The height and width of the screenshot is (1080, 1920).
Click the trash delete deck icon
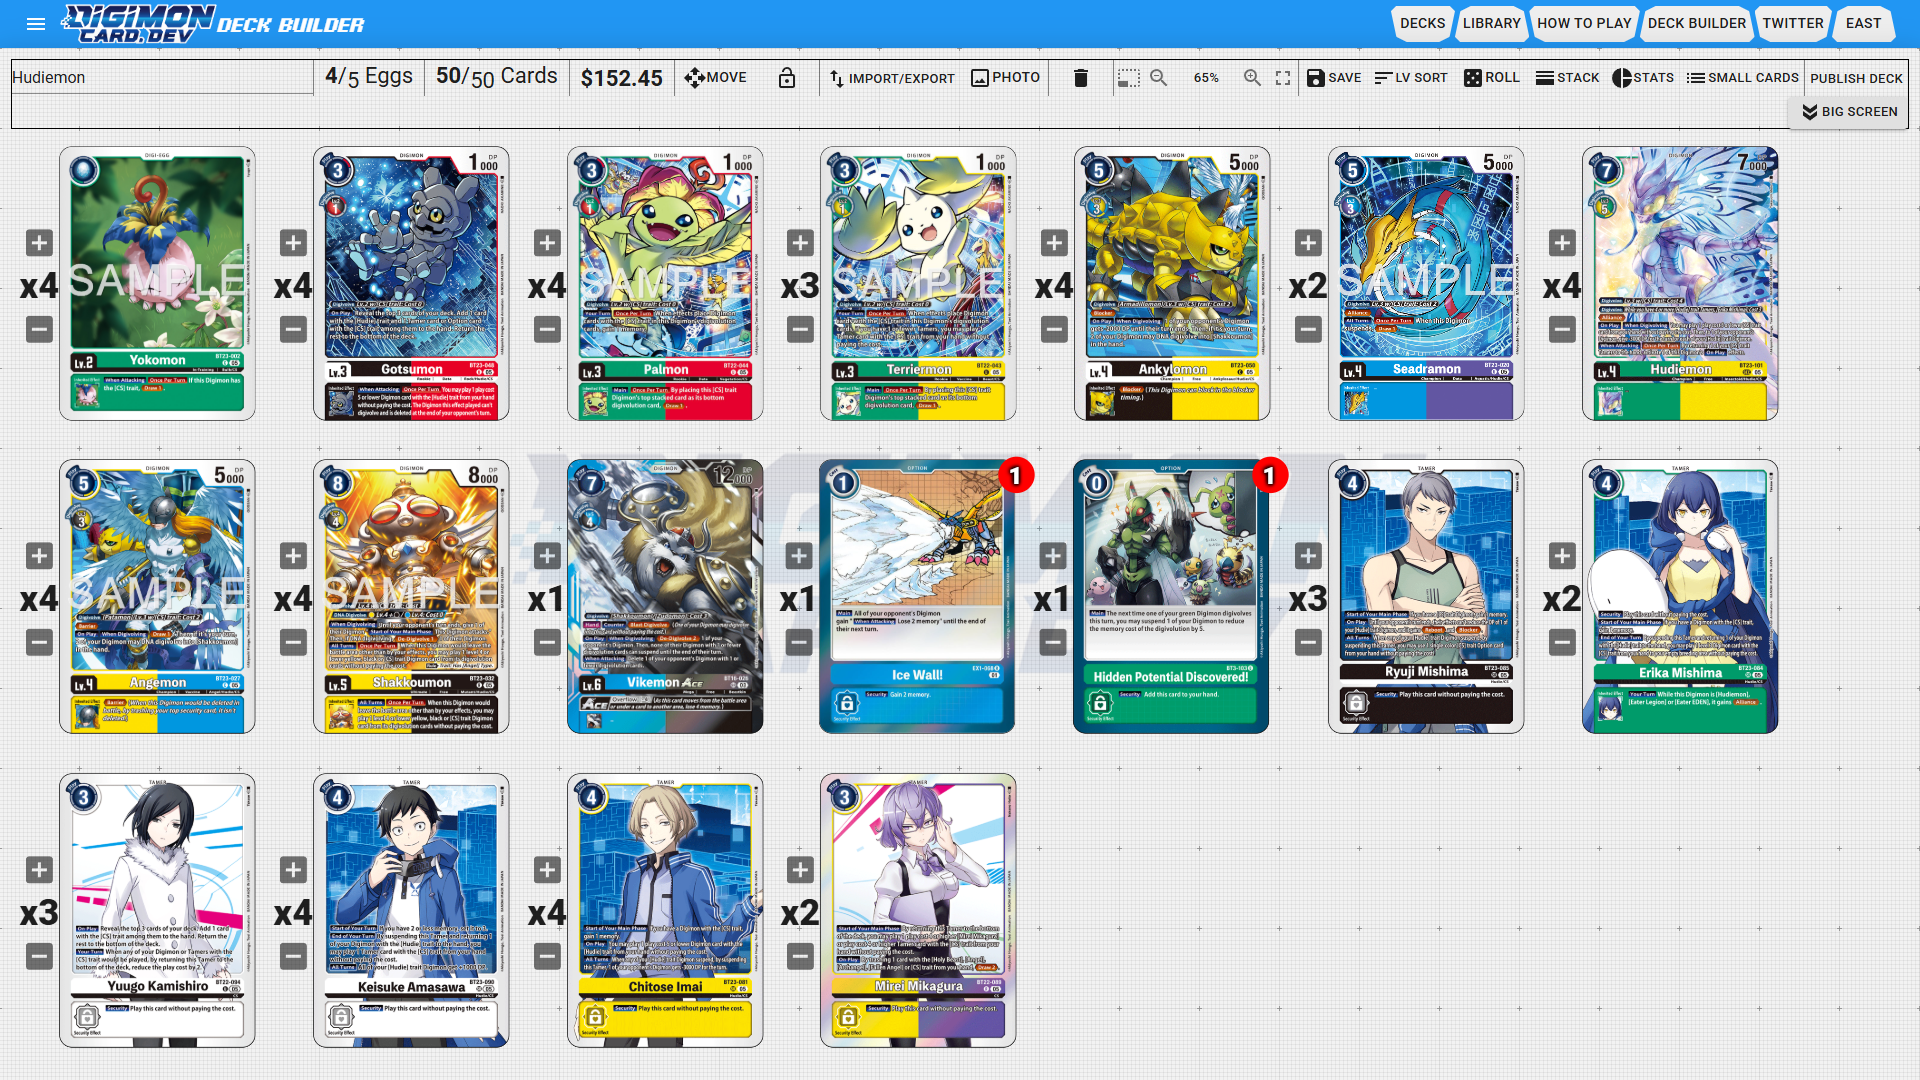coord(1080,78)
